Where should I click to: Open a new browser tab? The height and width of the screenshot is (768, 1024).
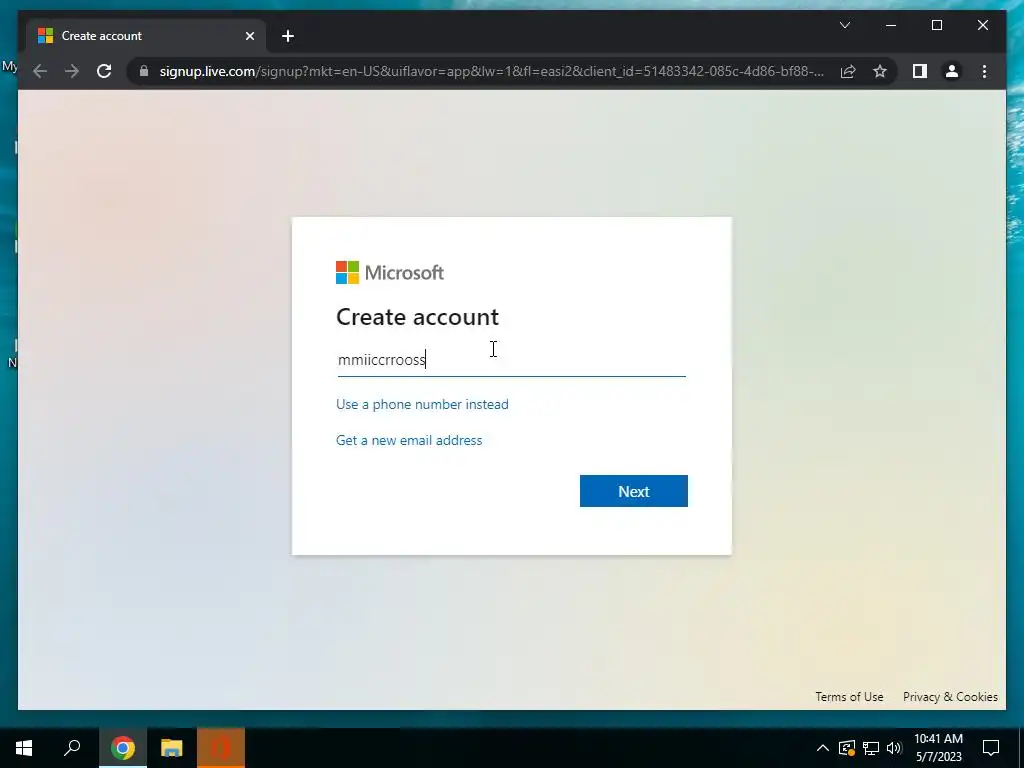point(288,36)
